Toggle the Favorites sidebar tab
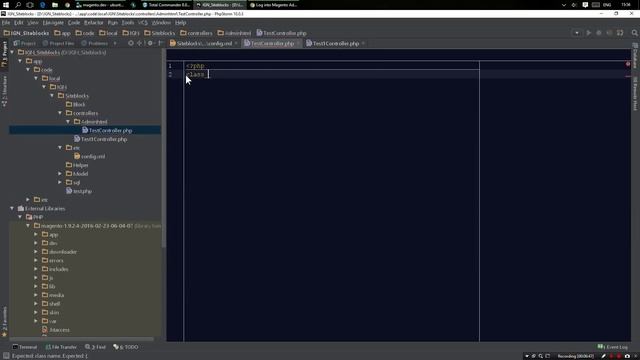Screen dimensions: 640x360 tap(4, 322)
